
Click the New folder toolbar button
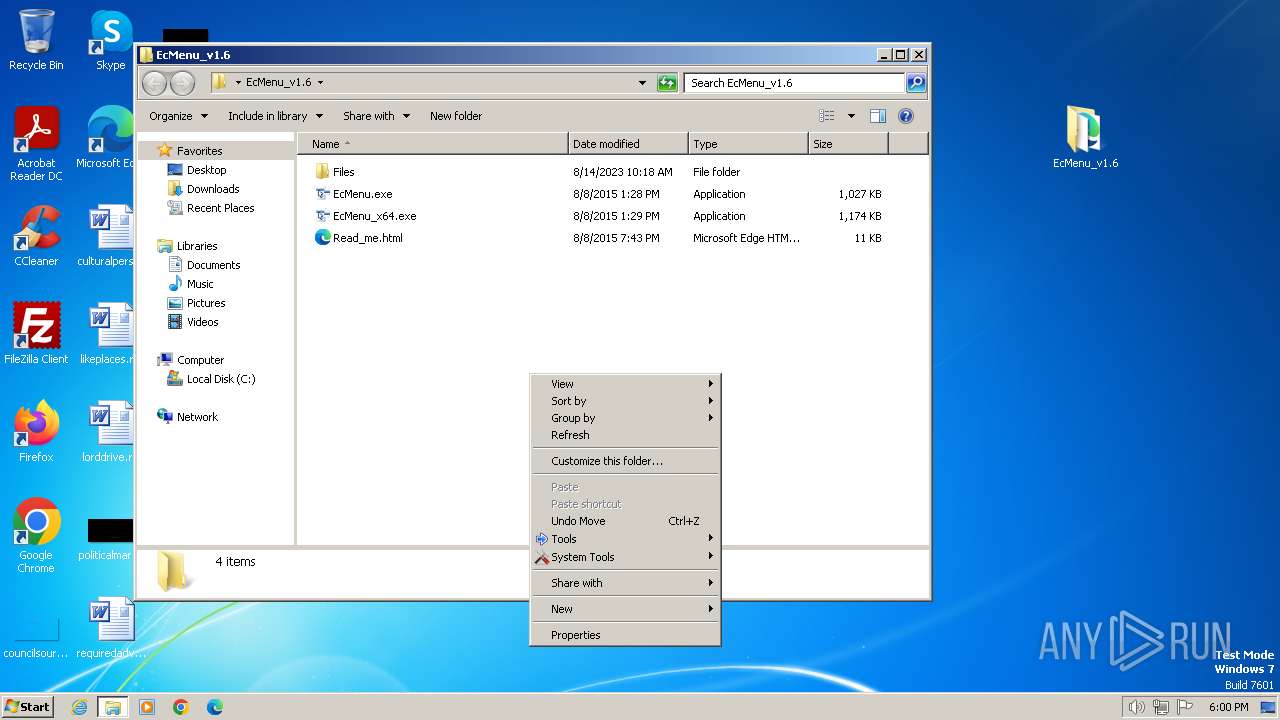(456, 116)
